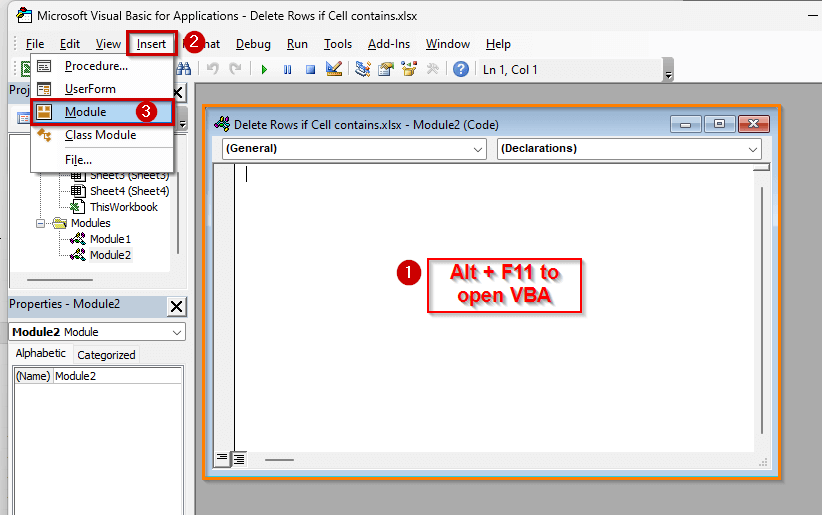Select Module1 in the project tree
This screenshot has width=822, height=515.
pyautogui.click(x=110, y=239)
